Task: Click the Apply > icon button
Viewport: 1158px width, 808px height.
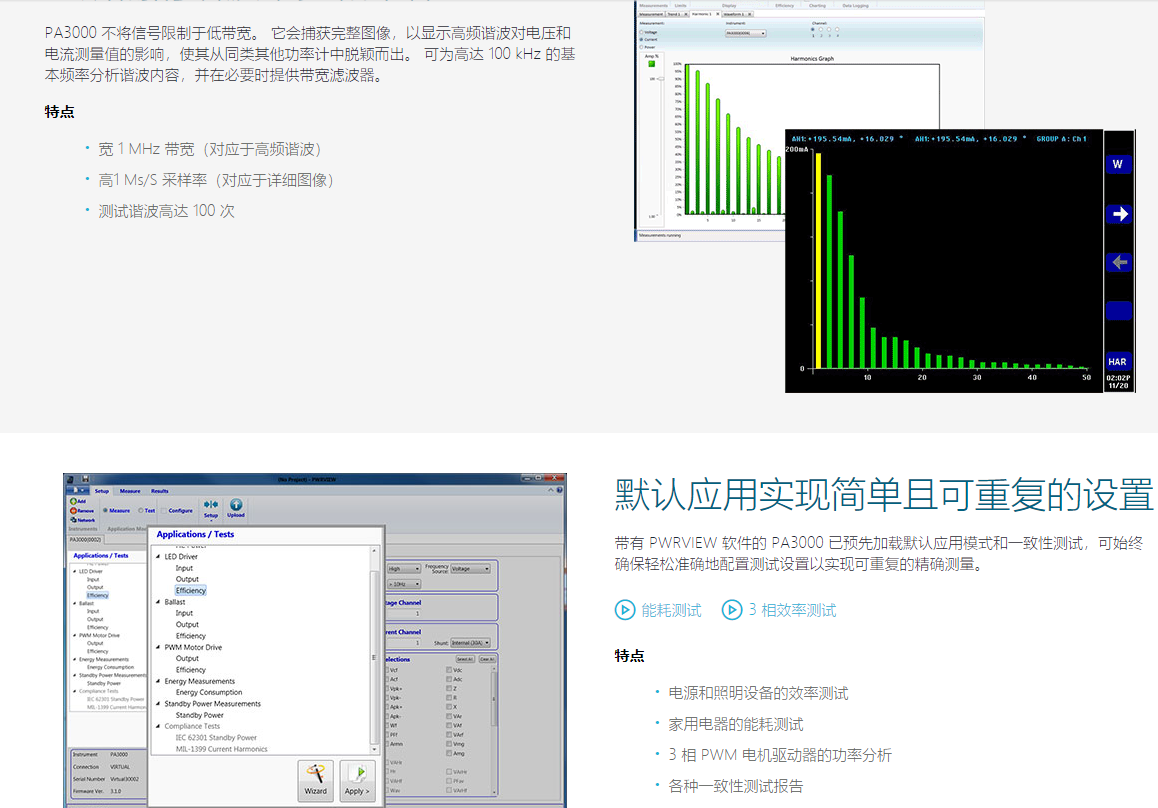Action: [357, 780]
